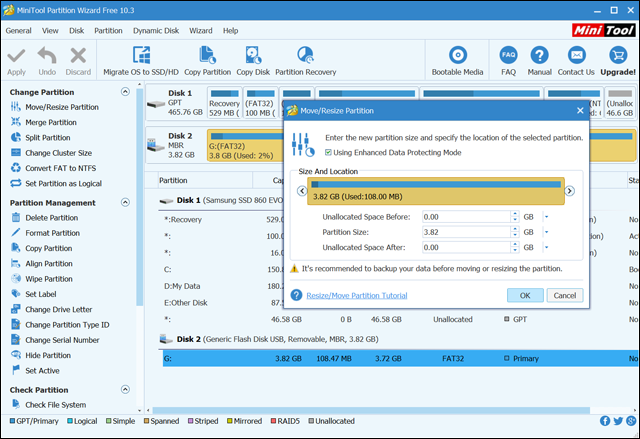Click Partition Size spinner arrows
The height and width of the screenshot is (439, 640).
[x=515, y=232]
